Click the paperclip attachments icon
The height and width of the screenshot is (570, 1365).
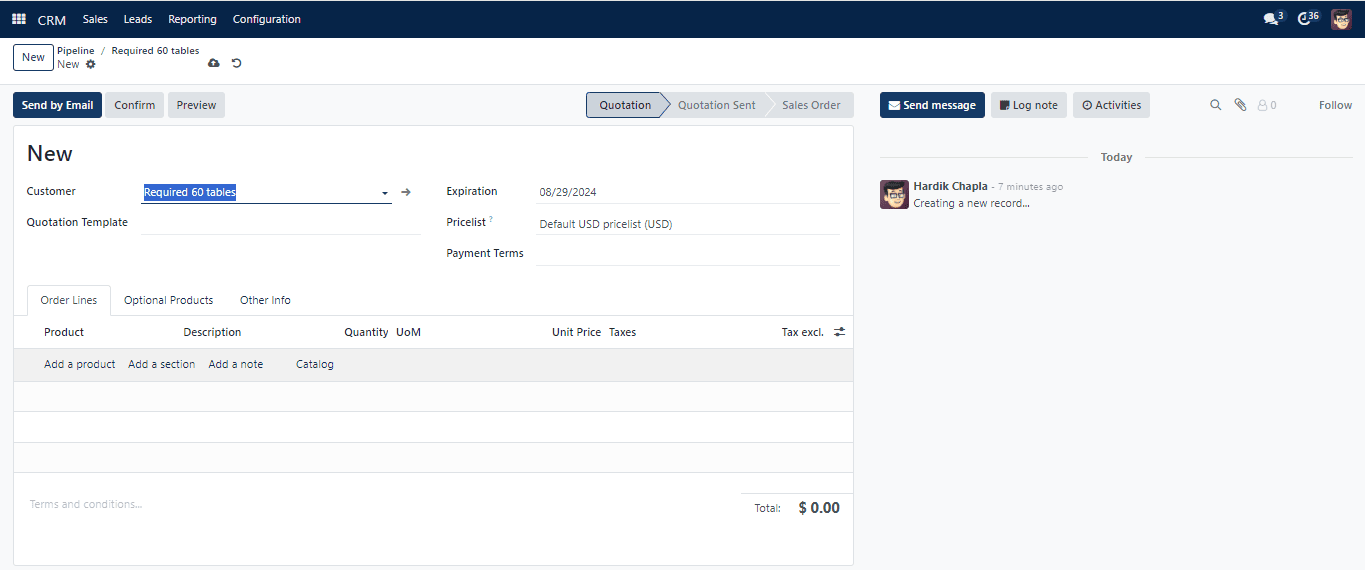tap(1240, 105)
